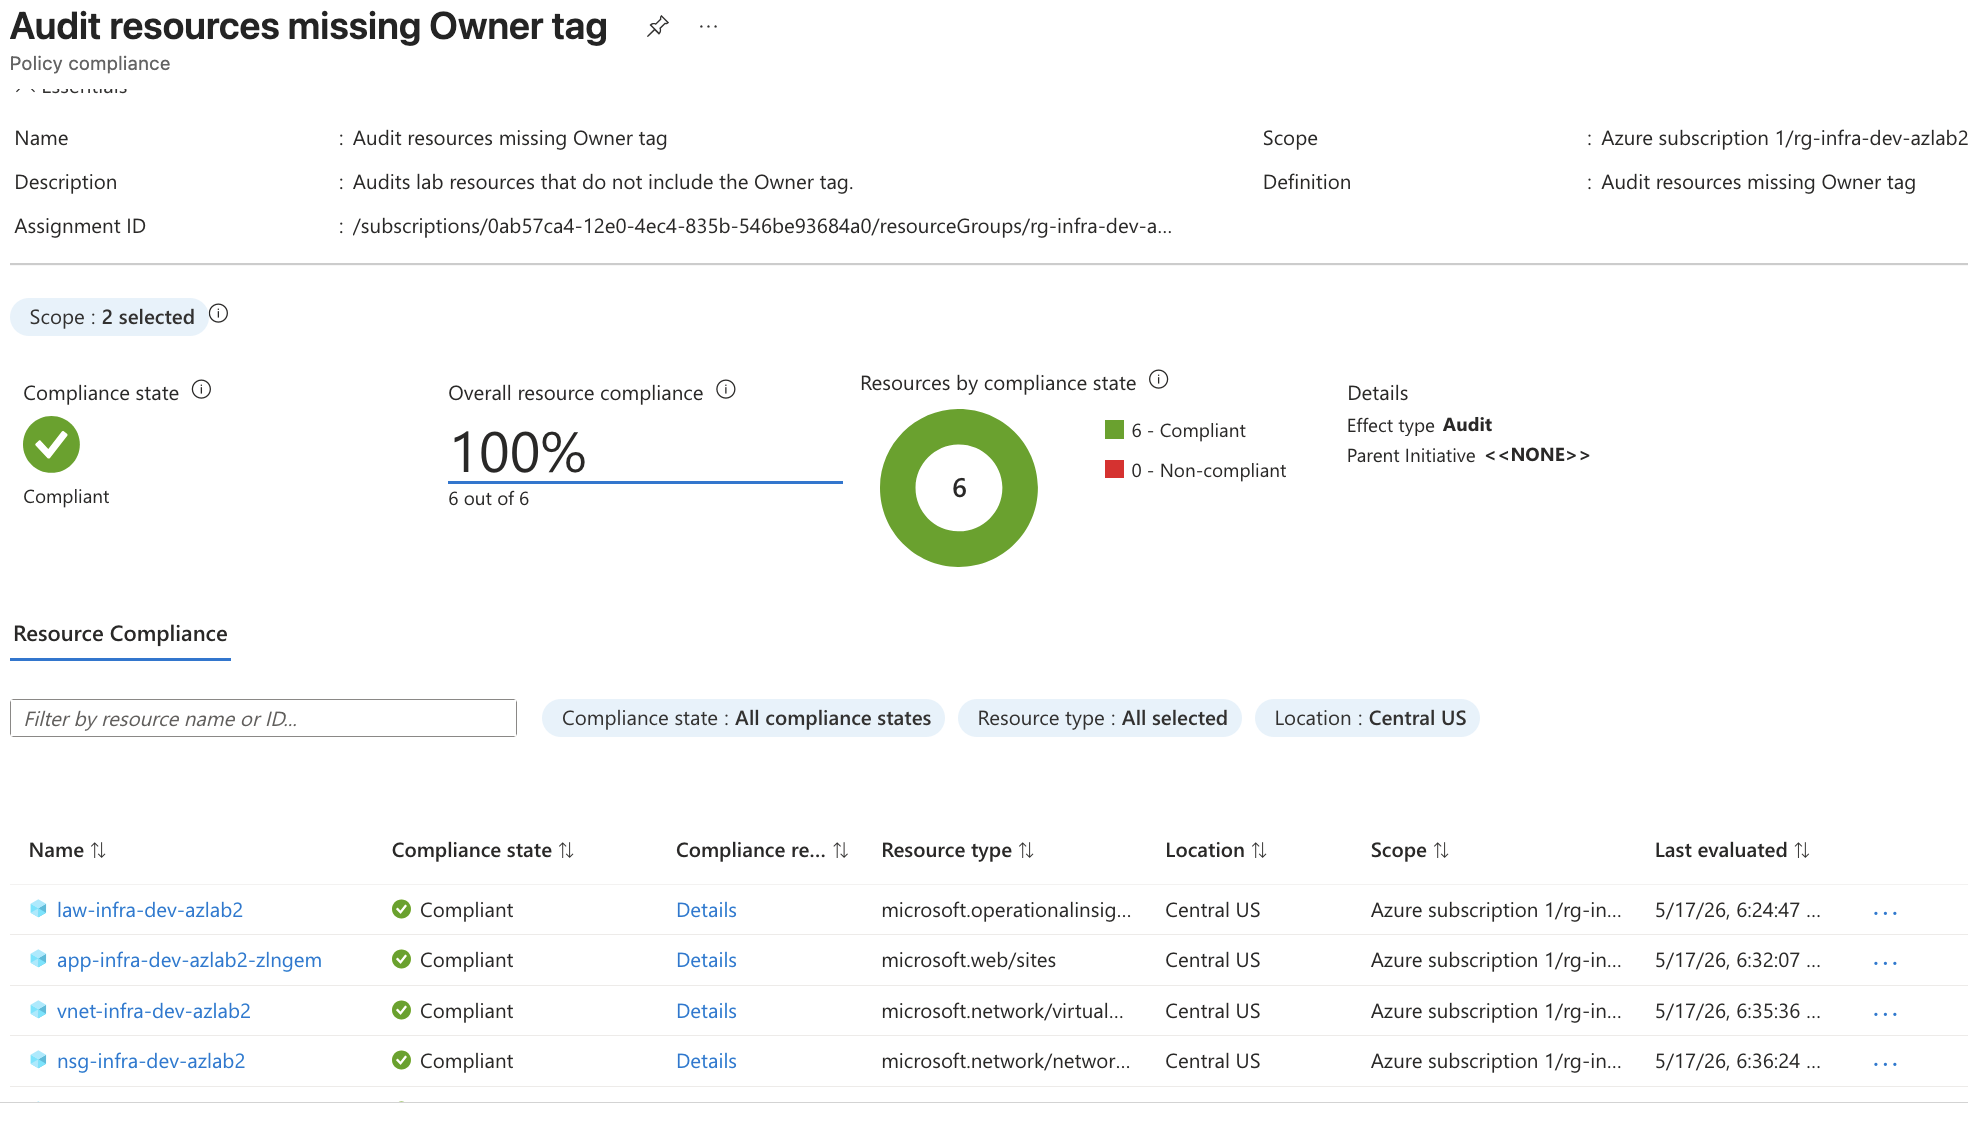The width and height of the screenshot is (1968, 1130).
Task: Click the Effect type Audit value
Action: (x=1467, y=425)
